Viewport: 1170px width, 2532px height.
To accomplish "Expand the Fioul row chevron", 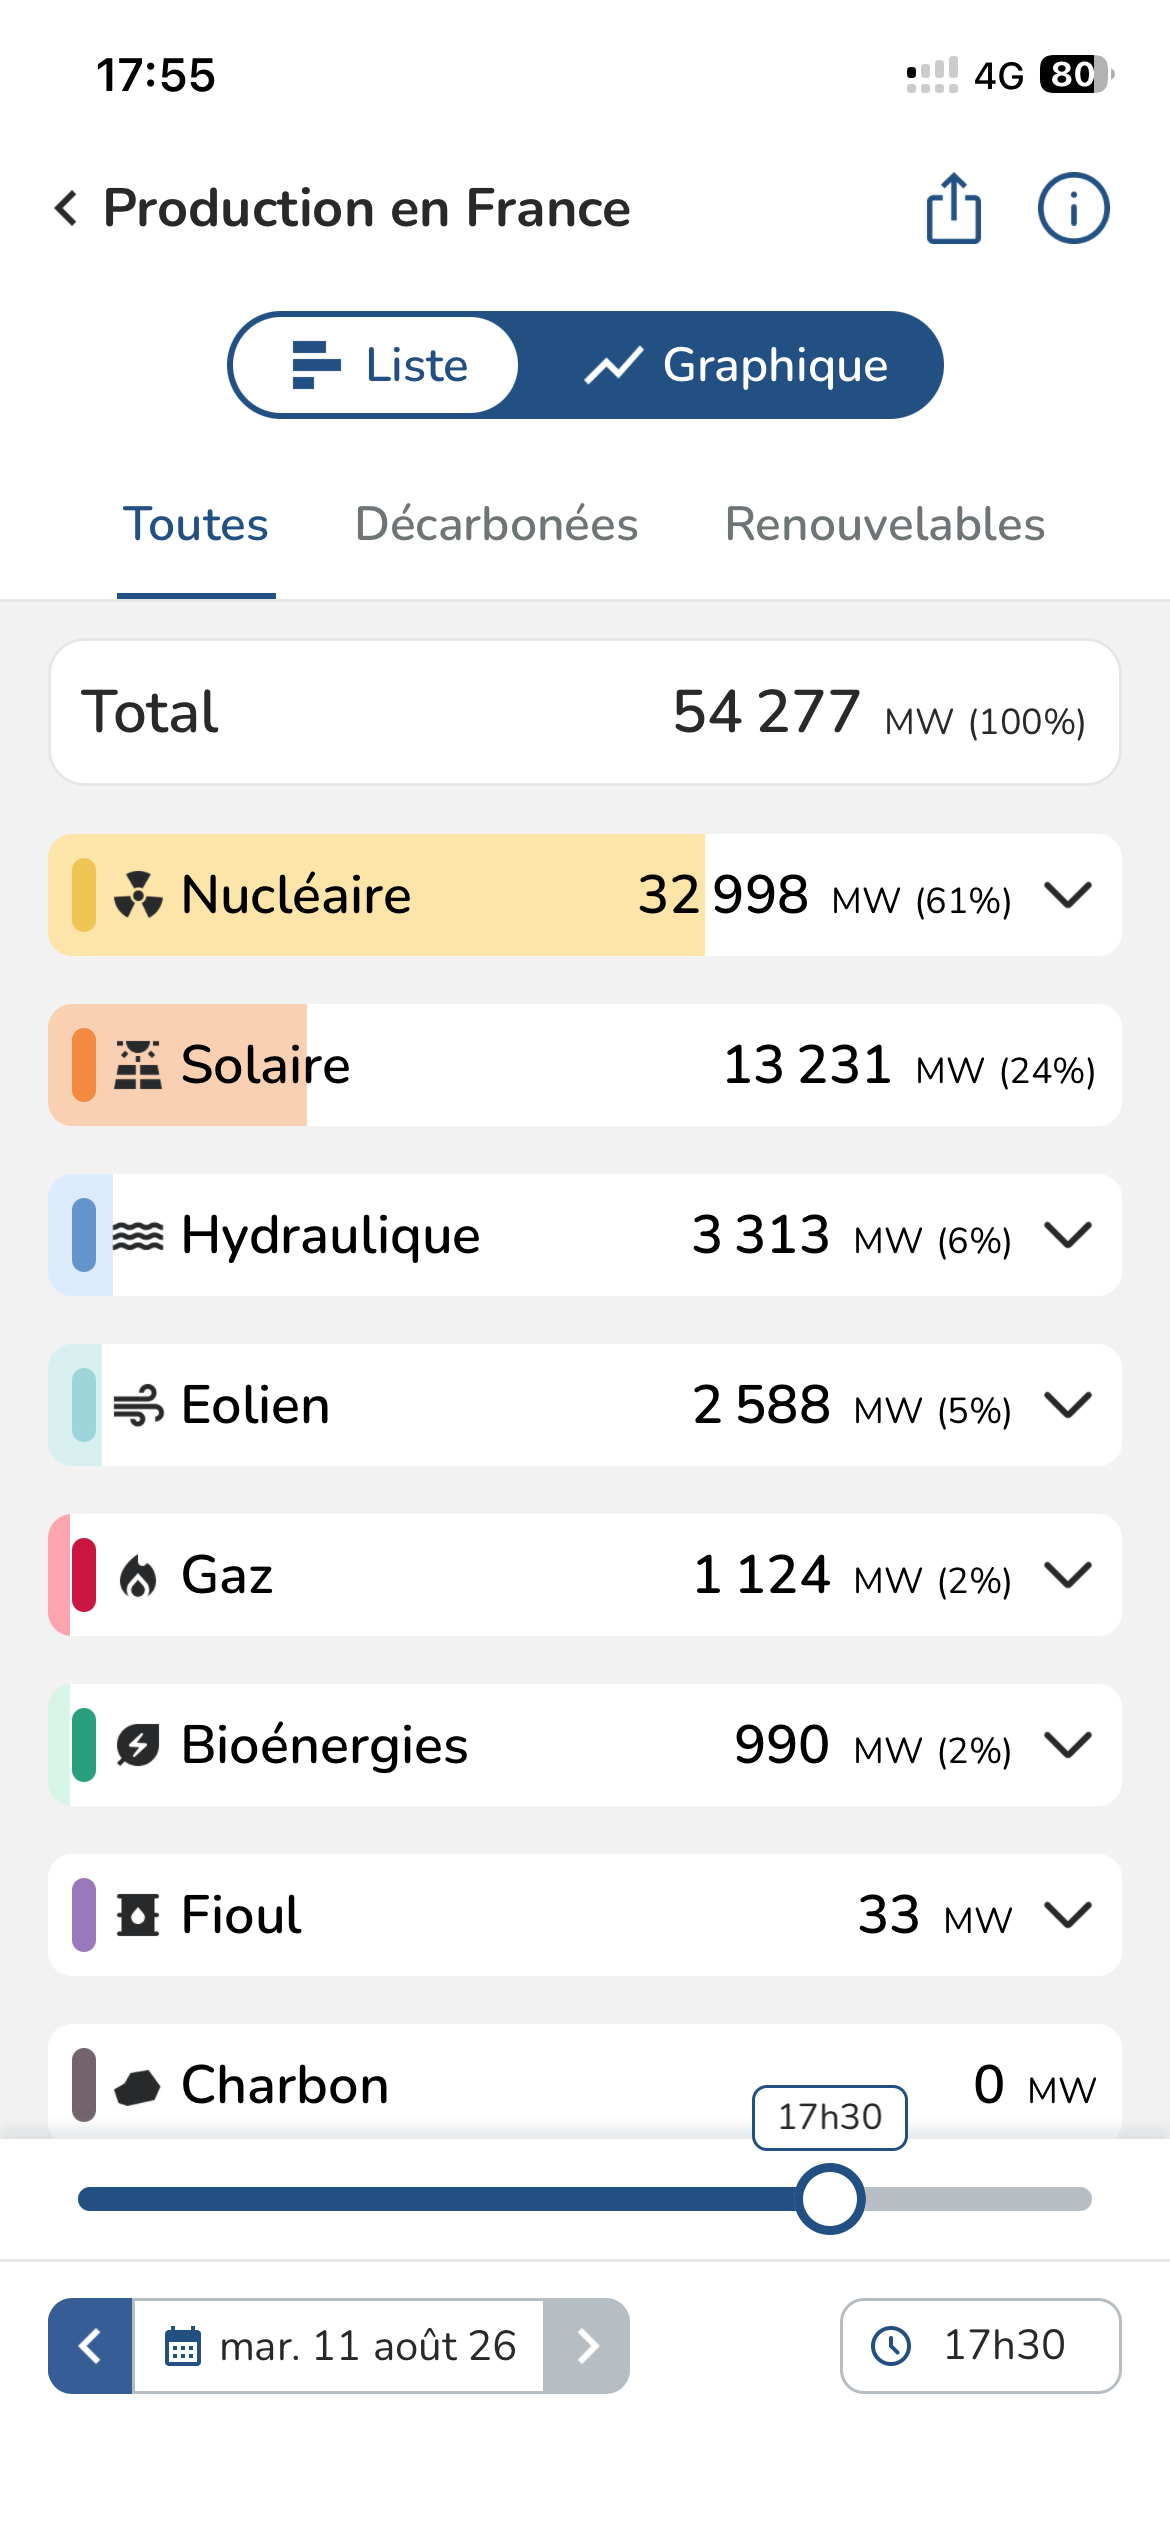I will pyautogui.click(x=1068, y=1915).
